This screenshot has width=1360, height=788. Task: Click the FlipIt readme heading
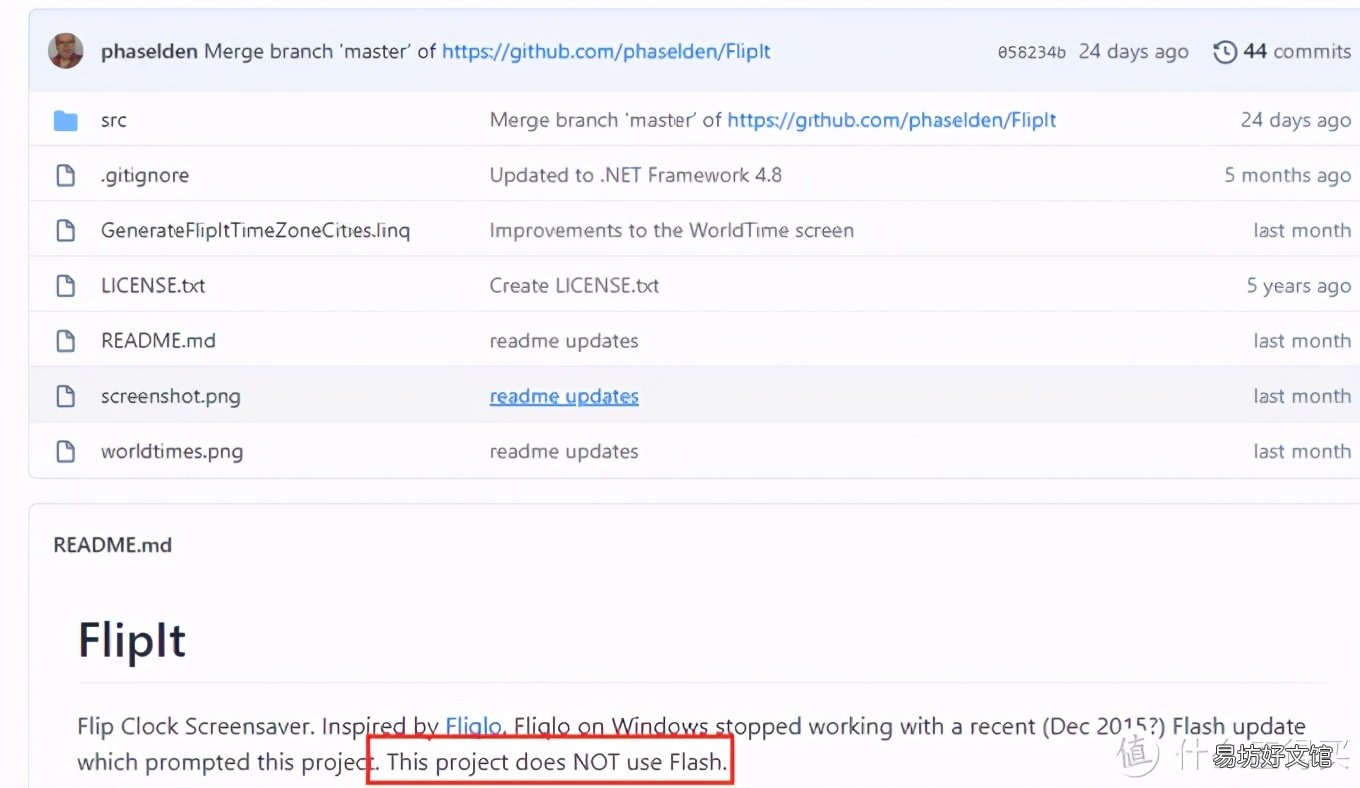point(132,641)
